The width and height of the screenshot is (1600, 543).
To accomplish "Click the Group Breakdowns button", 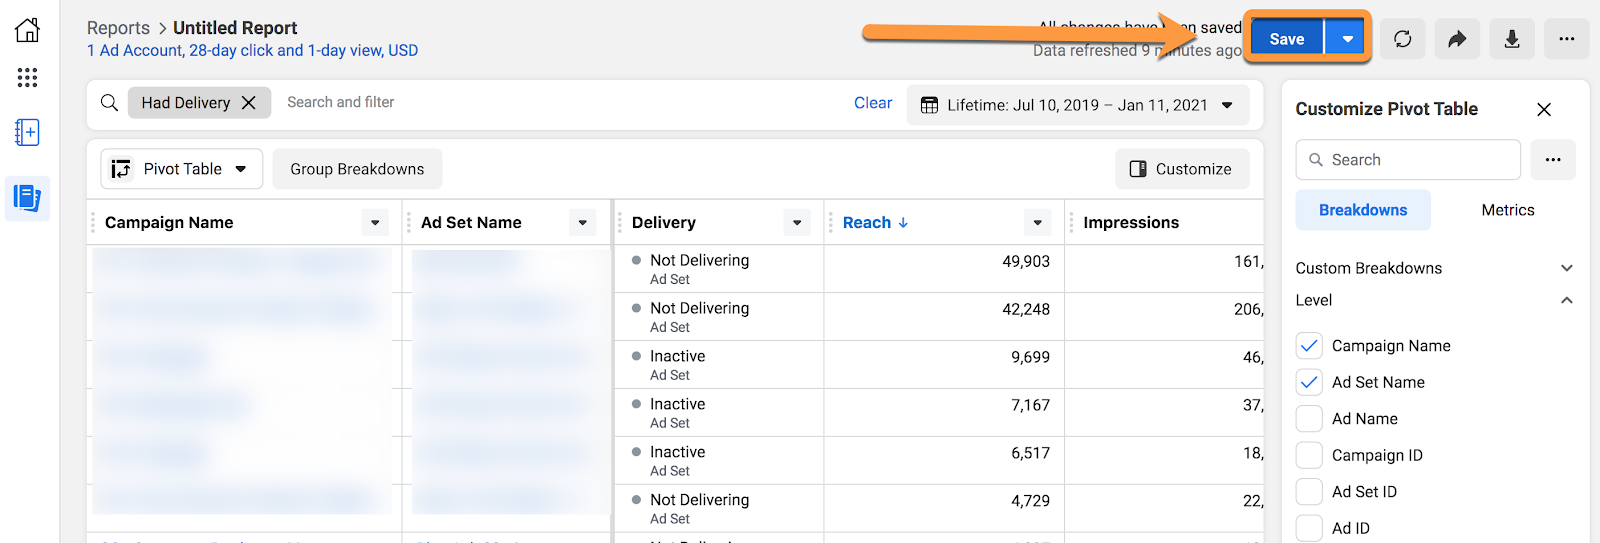I will pyautogui.click(x=357, y=169).
